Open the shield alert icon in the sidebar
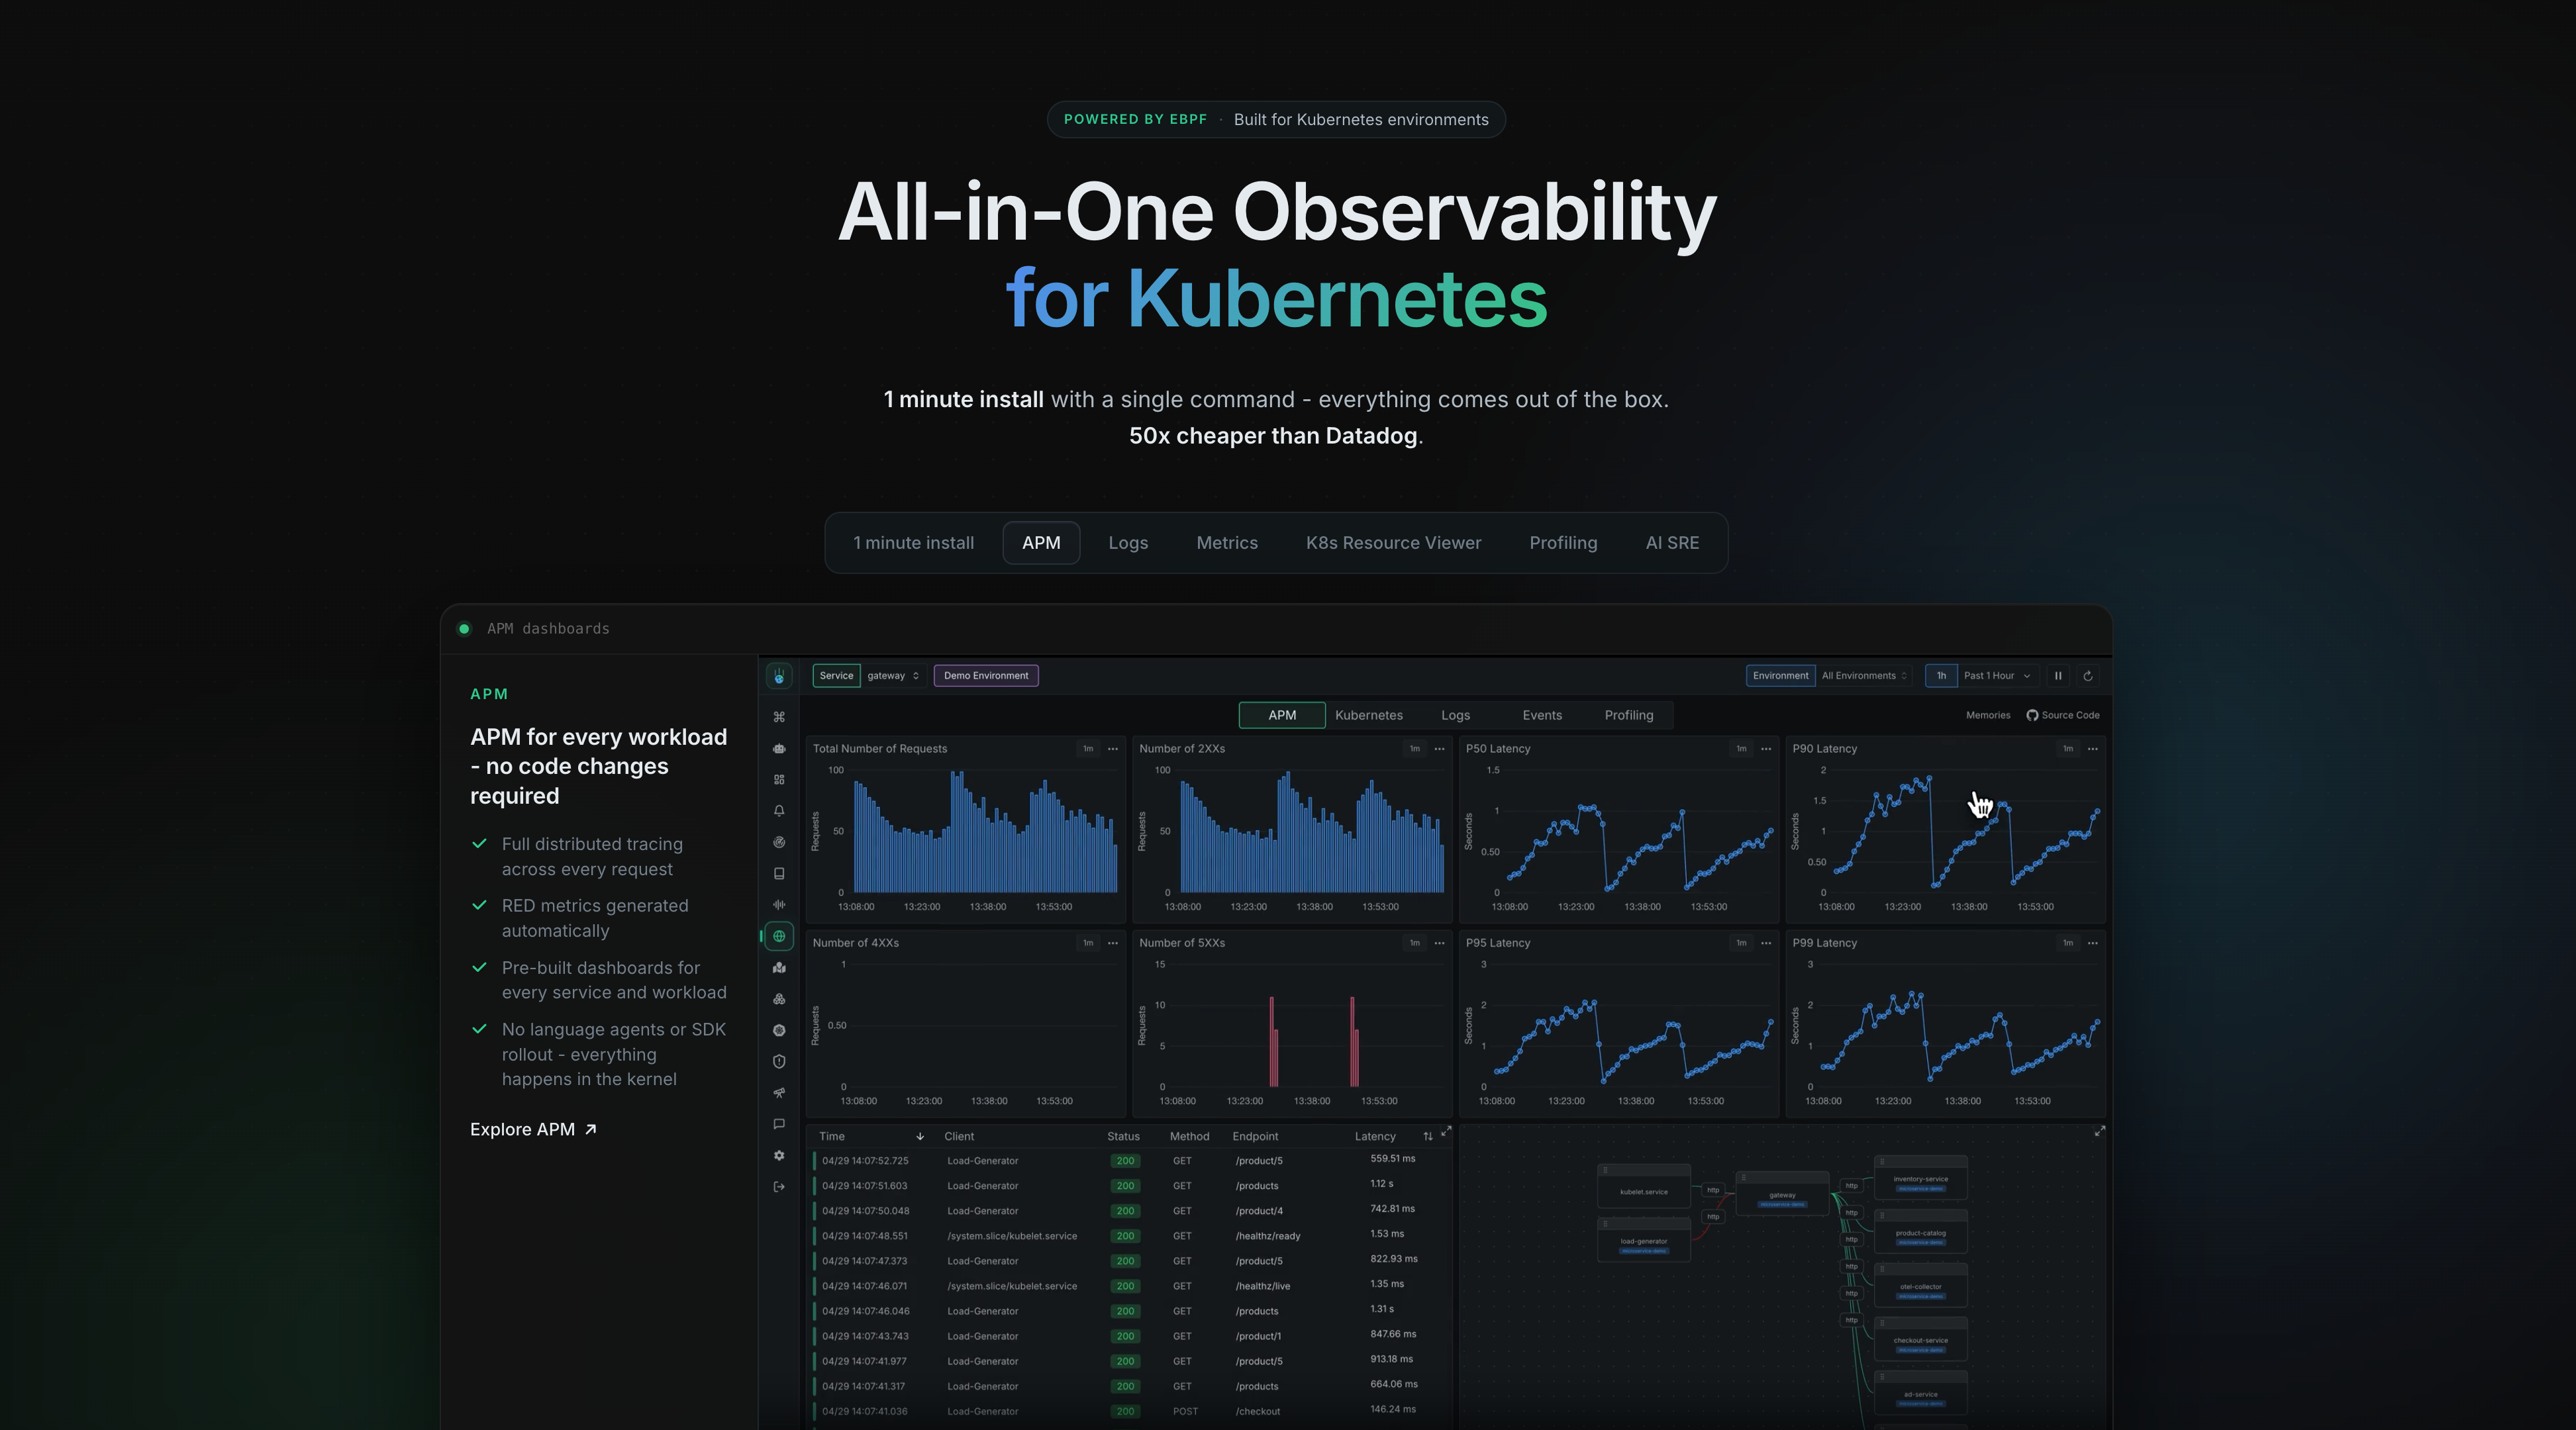2576x1430 pixels. pyautogui.click(x=779, y=1061)
